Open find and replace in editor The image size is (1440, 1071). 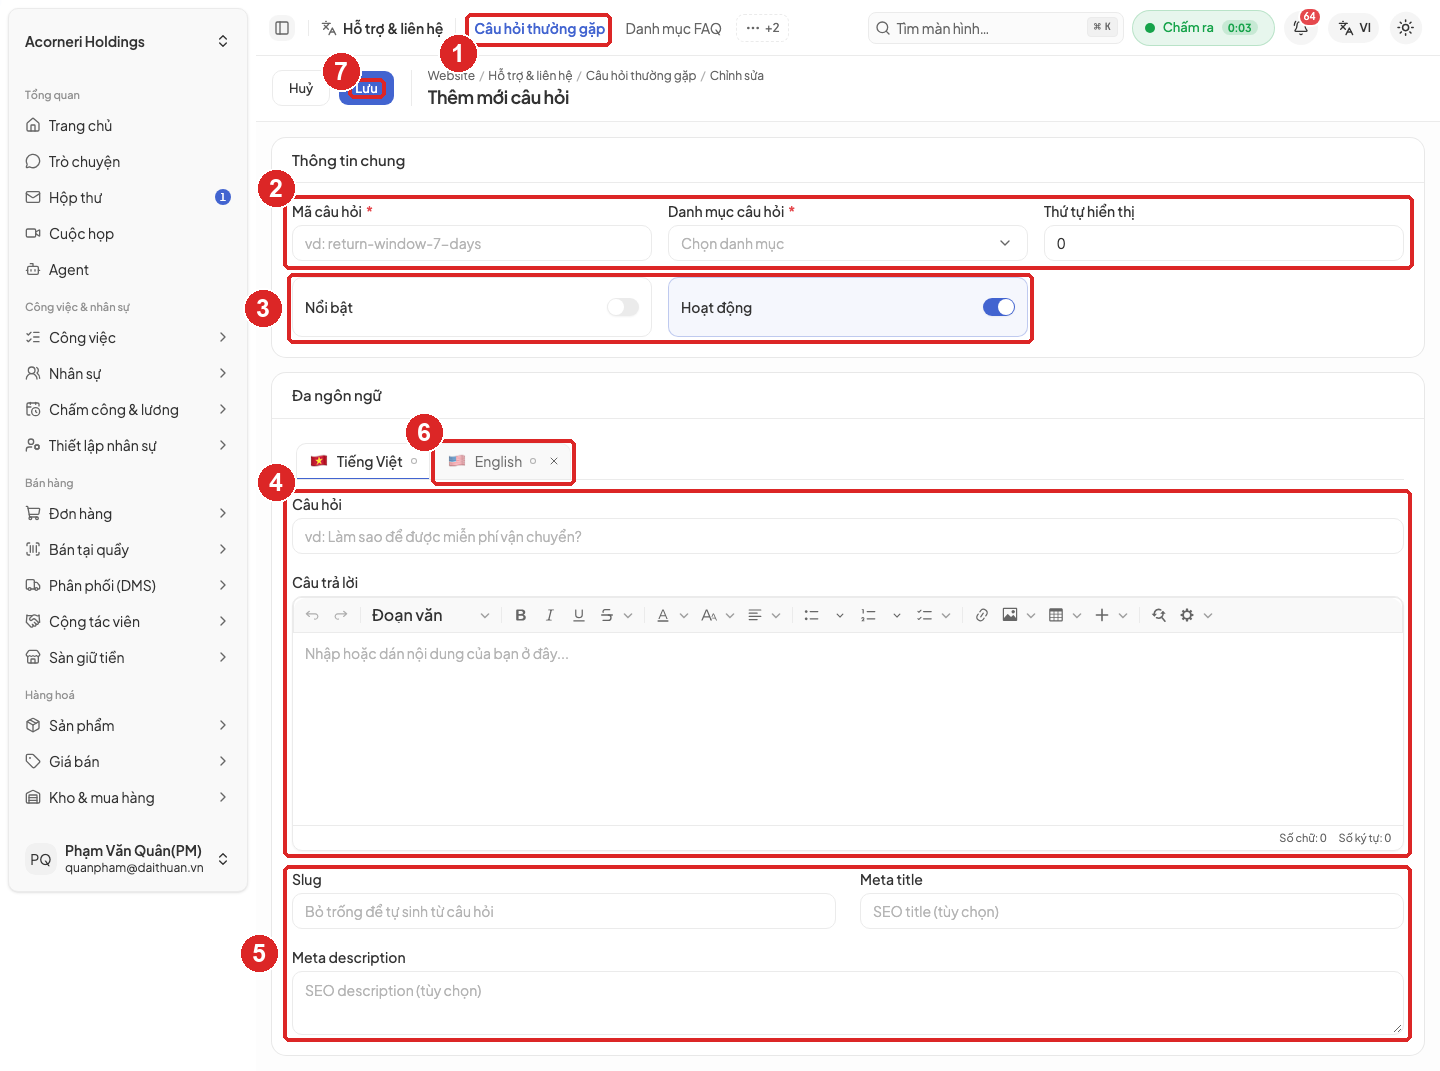(x=1159, y=615)
